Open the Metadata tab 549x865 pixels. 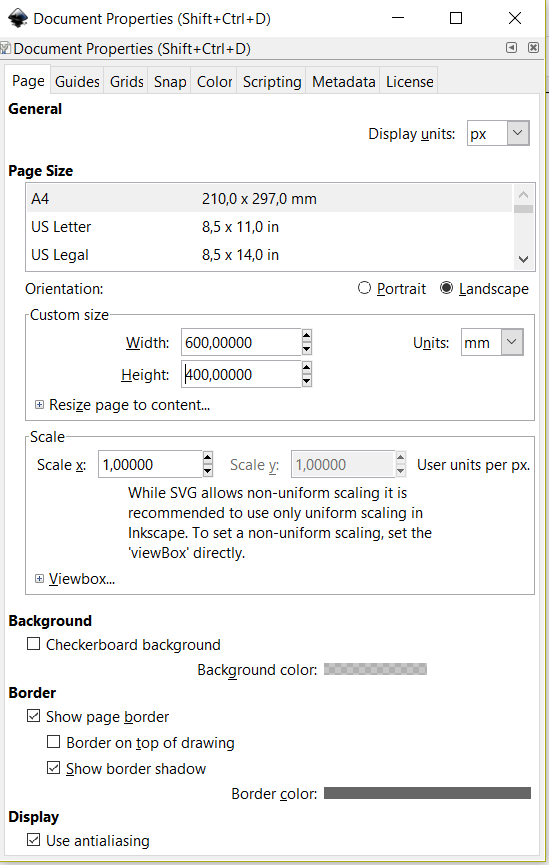point(343,82)
